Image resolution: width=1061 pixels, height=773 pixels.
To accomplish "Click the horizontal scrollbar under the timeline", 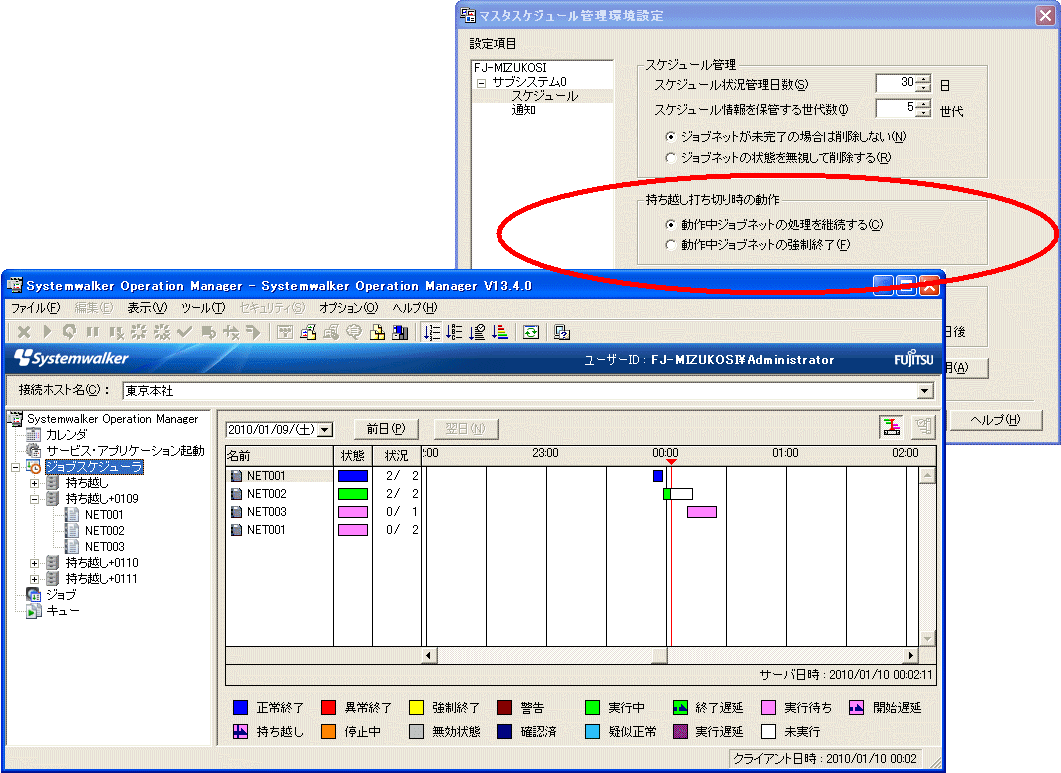I will (670, 655).
